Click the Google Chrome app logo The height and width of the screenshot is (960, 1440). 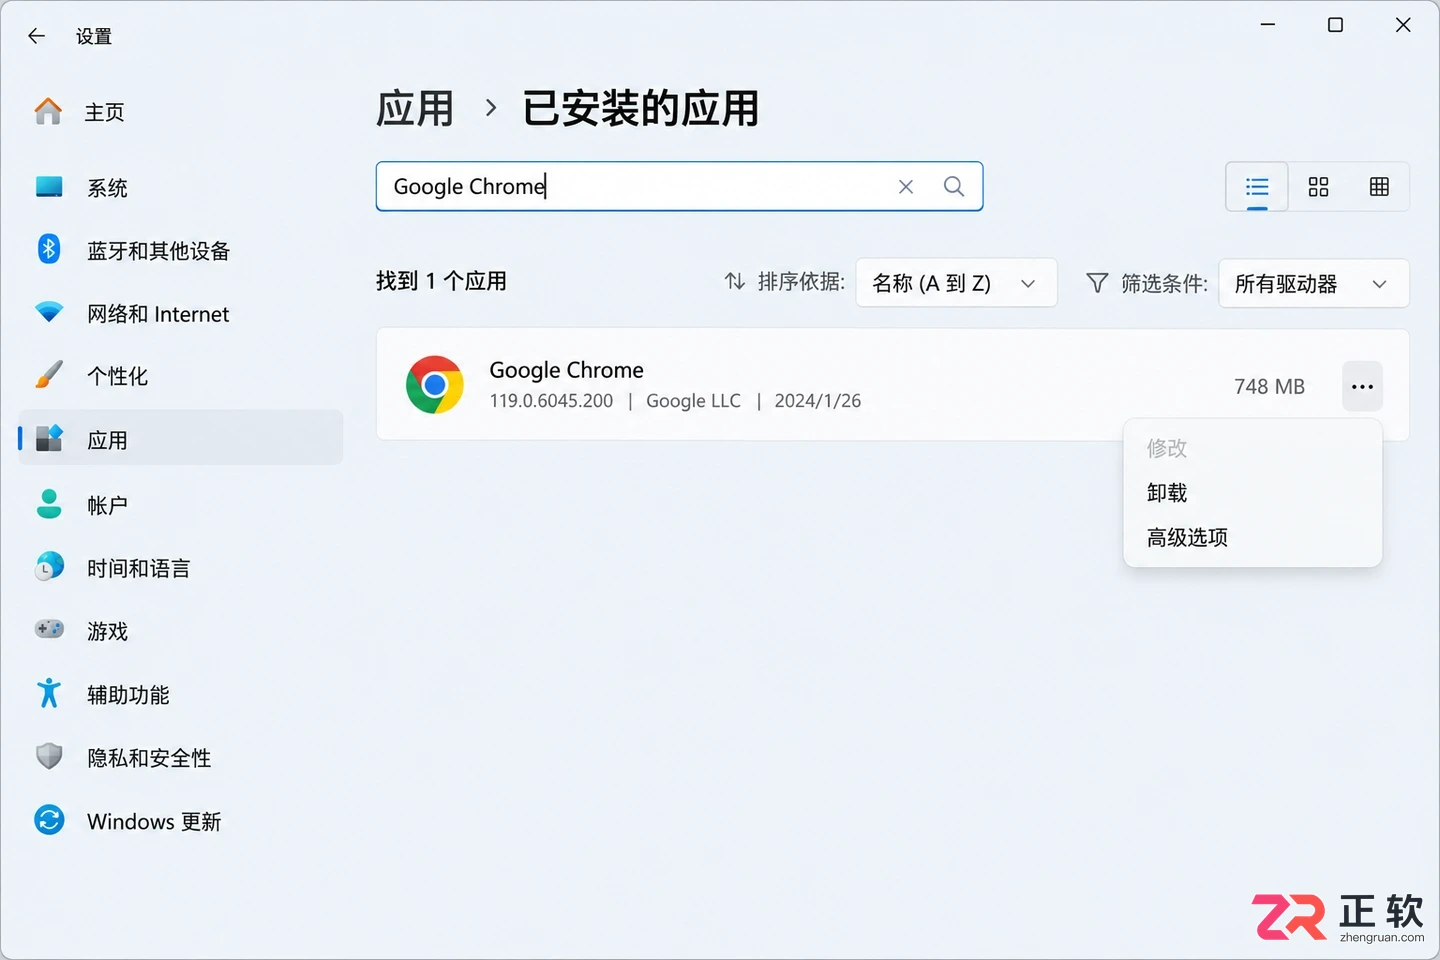coord(435,385)
